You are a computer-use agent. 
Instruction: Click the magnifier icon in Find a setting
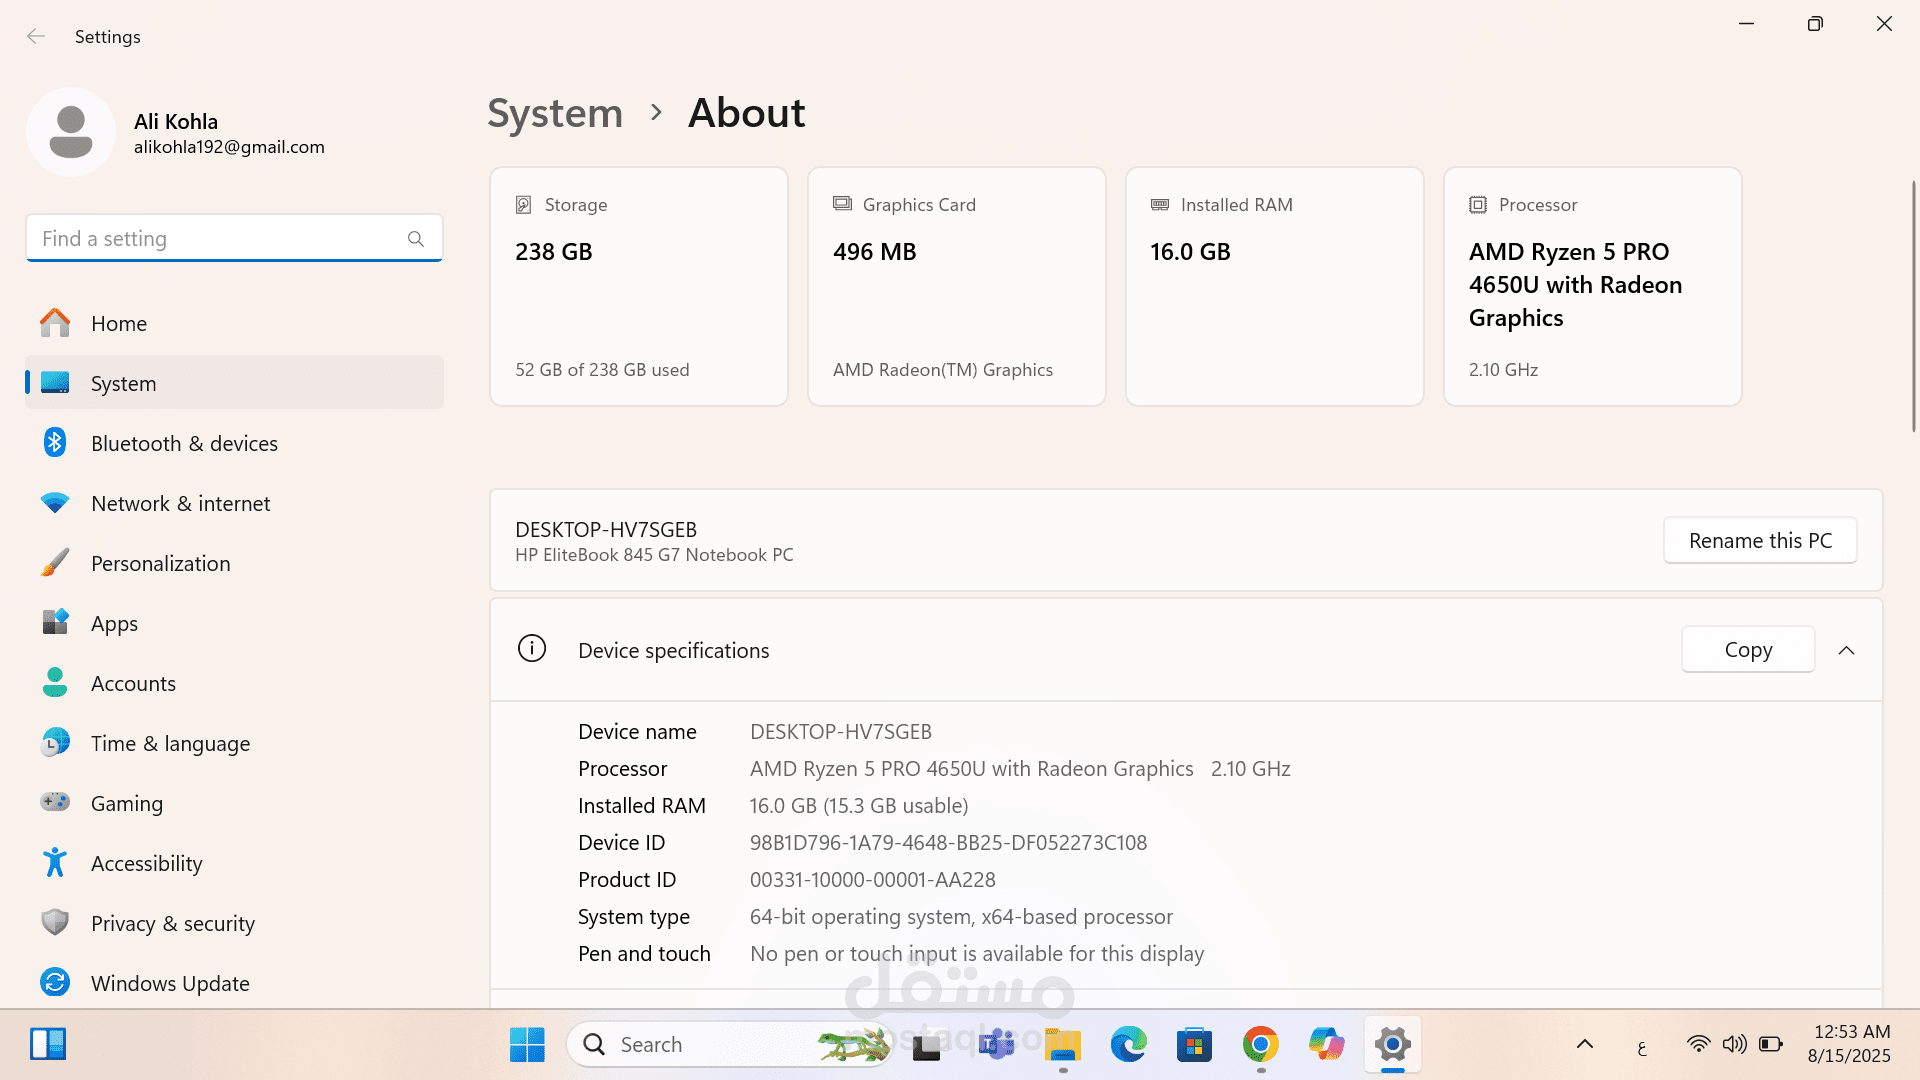pos(416,238)
